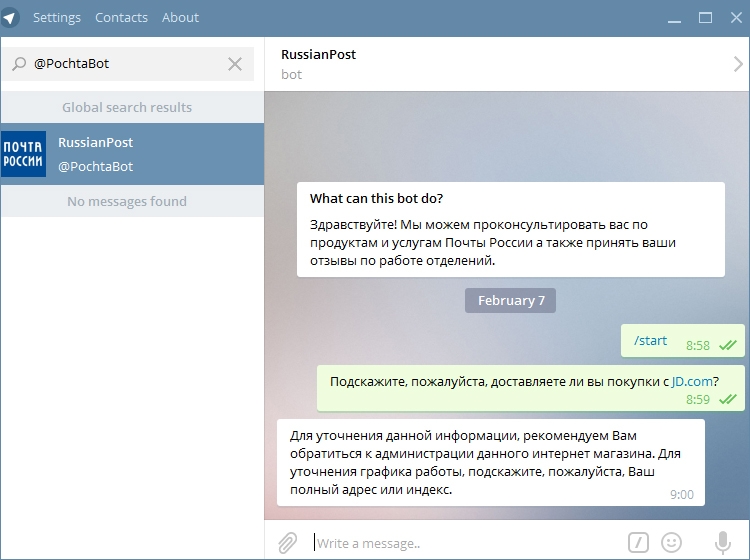Expand chat info with the header chevron
Image resolution: width=750 pixels, height=560 pixels.
pos(738,64)
